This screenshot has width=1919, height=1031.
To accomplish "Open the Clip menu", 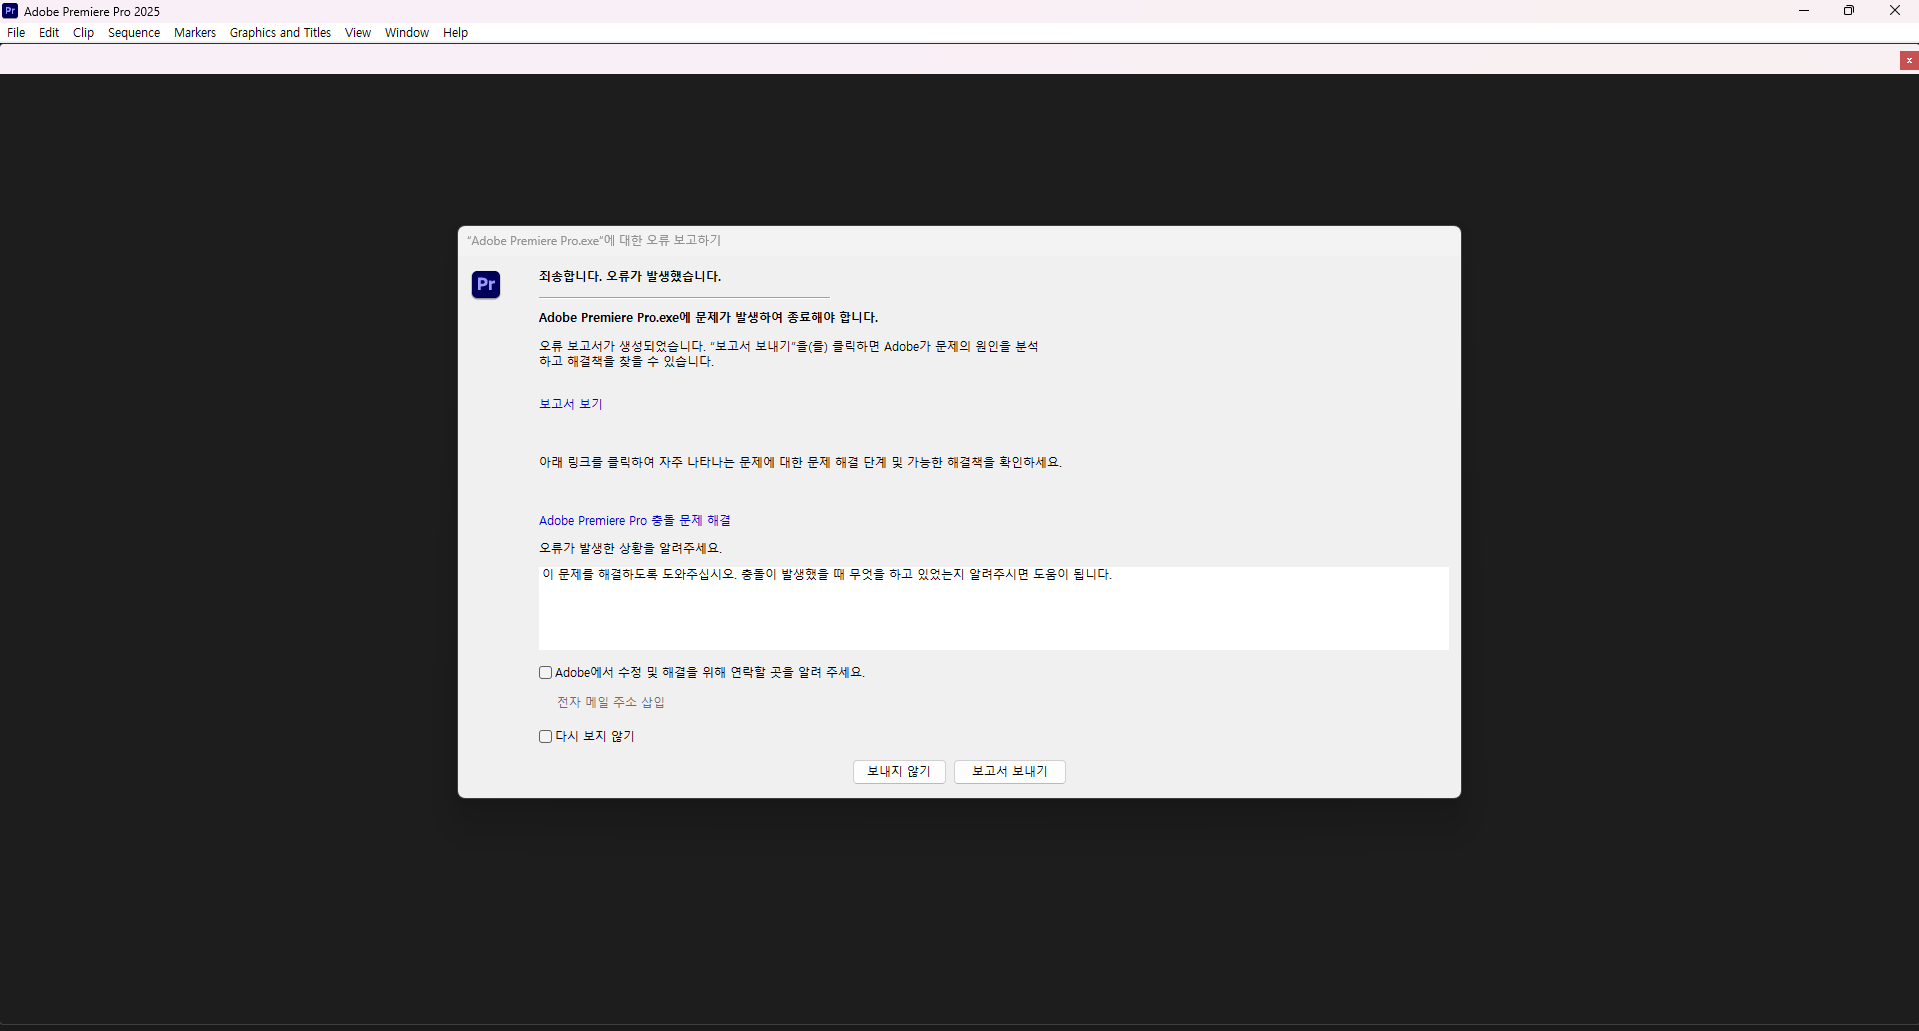I will (83, 32).
